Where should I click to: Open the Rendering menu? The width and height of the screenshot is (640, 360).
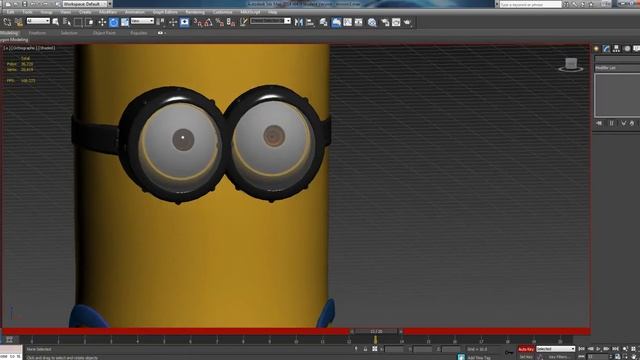pyautogui.click(x=195, y=12)
